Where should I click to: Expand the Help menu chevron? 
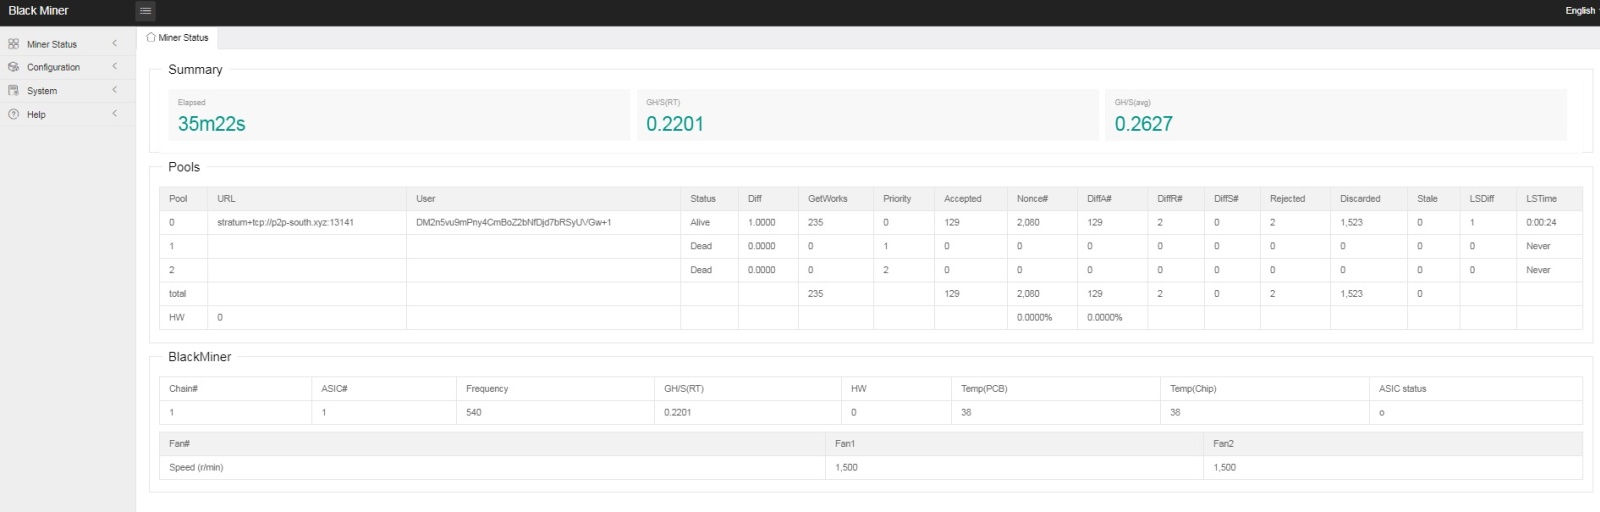pos(115,114)
